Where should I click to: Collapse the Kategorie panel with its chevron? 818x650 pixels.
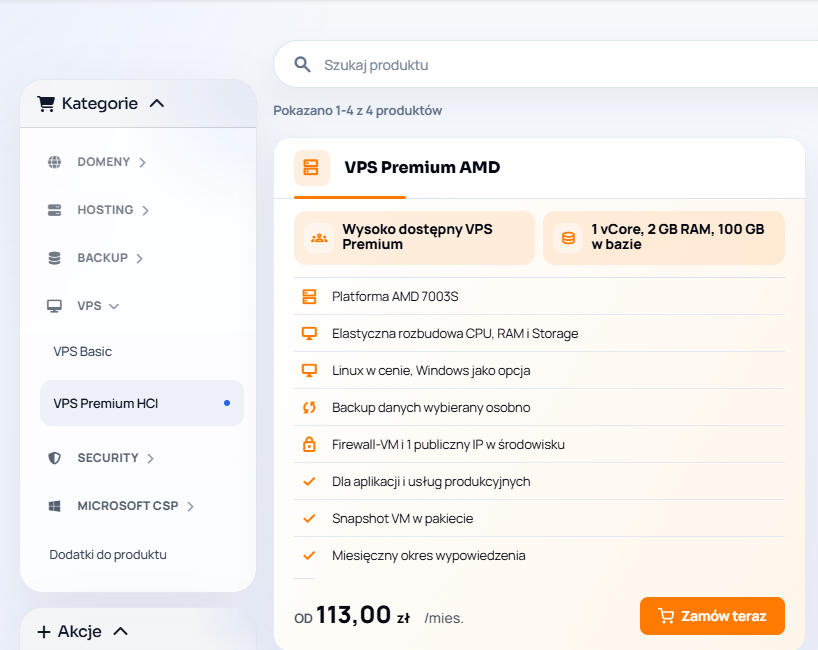[x=157, y=104]
